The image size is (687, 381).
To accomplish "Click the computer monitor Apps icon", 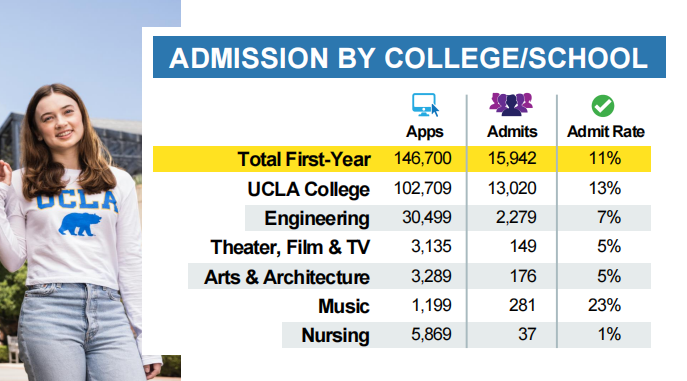I will (425, 105).
